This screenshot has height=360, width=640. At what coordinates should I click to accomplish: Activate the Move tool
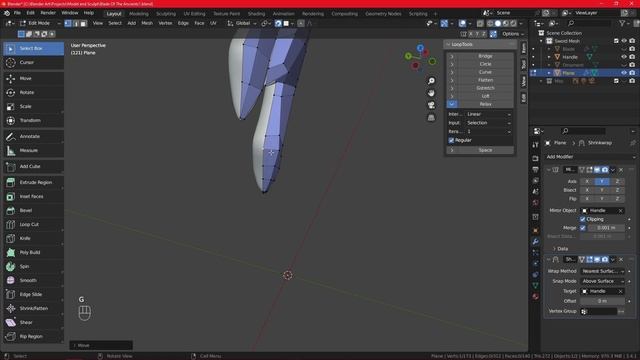33,78
